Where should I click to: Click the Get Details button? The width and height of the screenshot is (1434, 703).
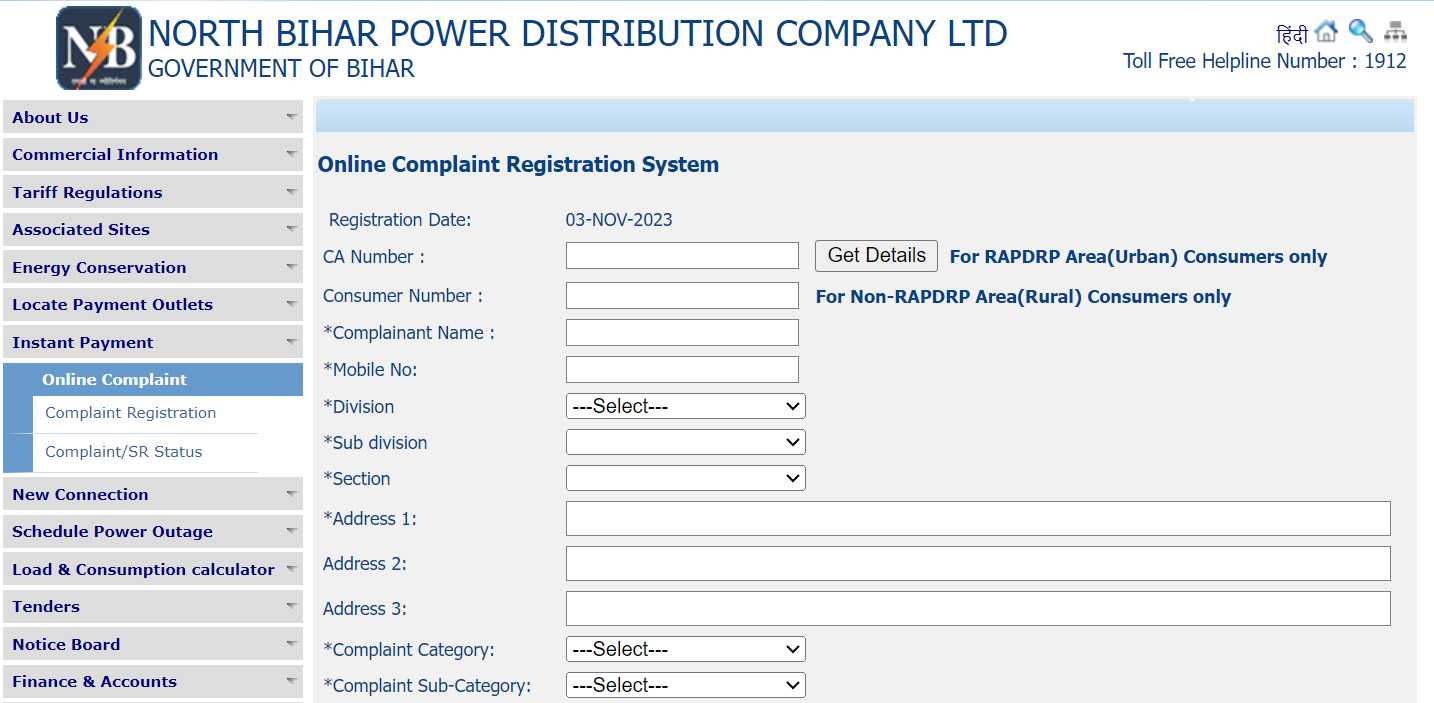(876, 256)
